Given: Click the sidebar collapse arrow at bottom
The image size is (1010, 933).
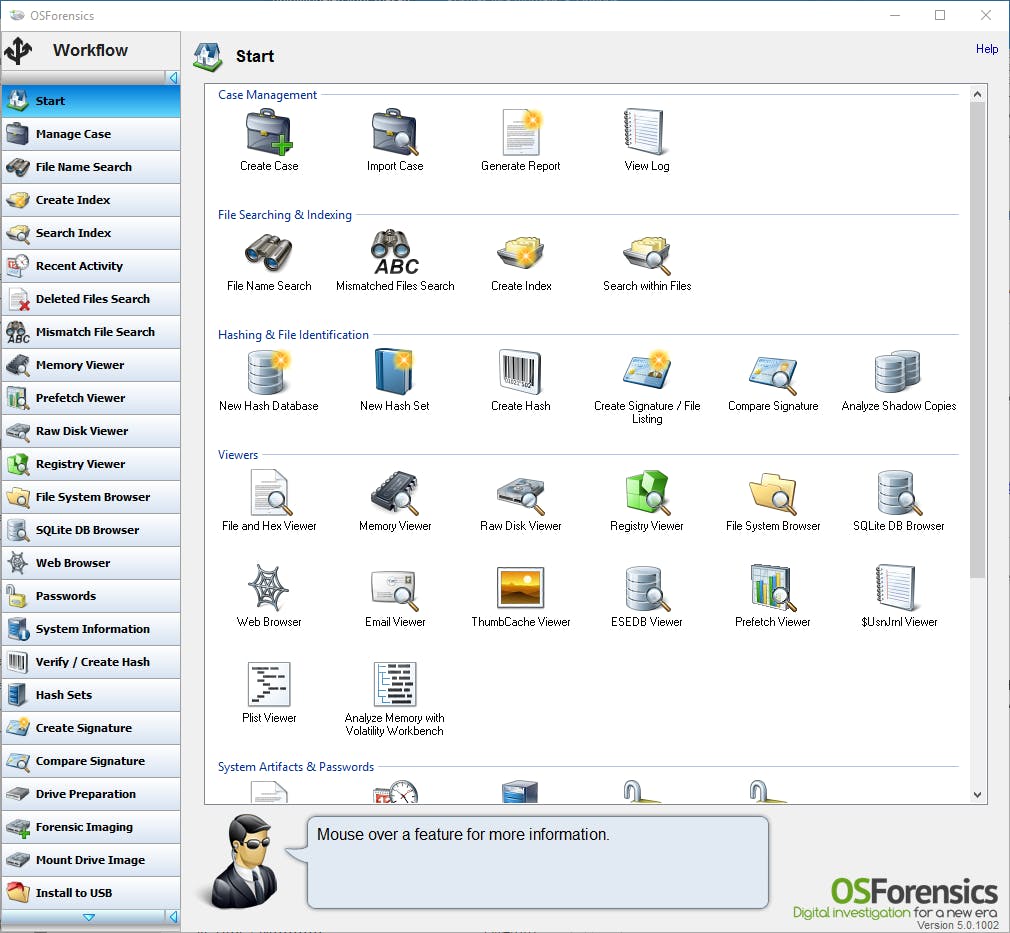Looking at the screenshot, I should [x=173, y=916].
